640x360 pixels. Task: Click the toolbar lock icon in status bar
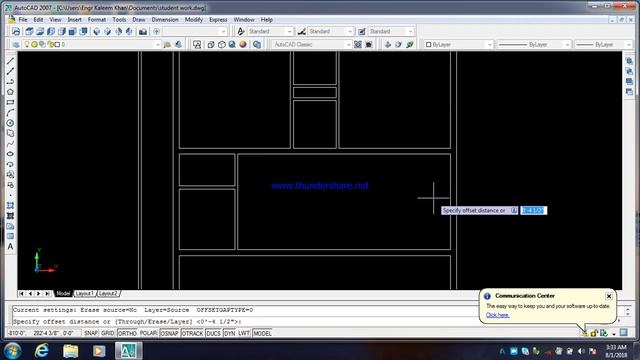[594, 333]
